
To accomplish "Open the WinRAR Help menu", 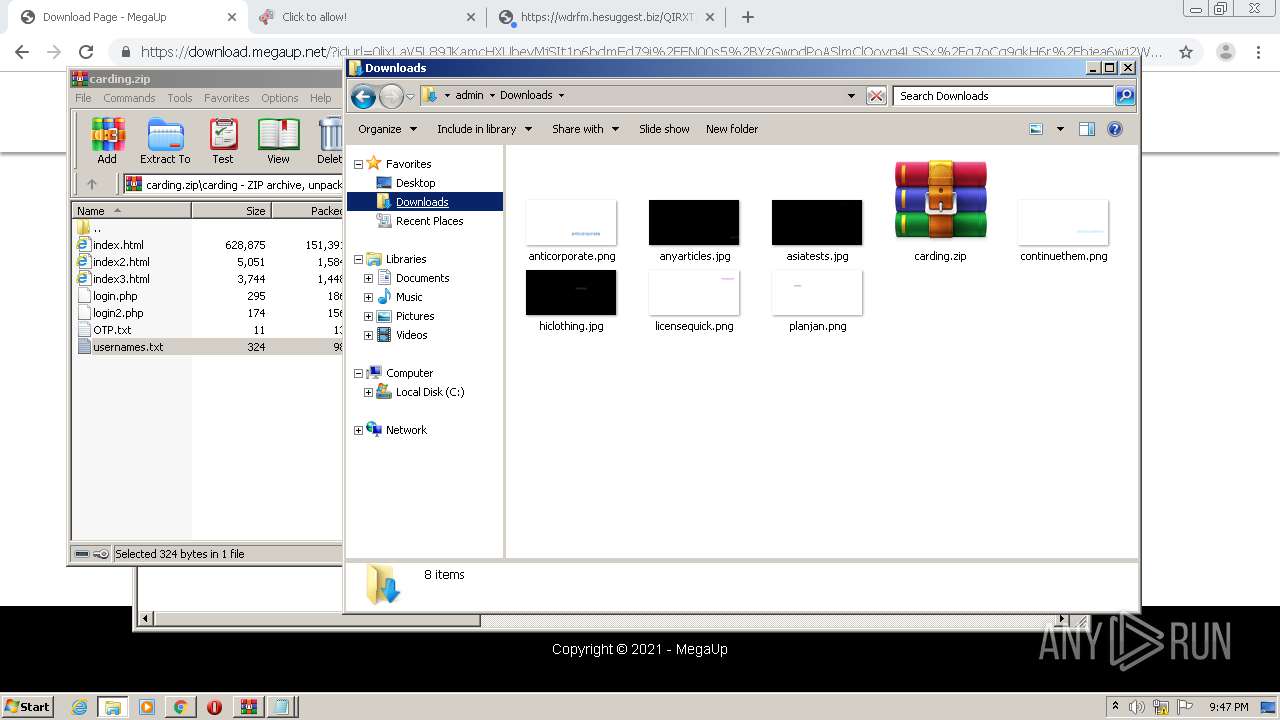I will 320,98.
